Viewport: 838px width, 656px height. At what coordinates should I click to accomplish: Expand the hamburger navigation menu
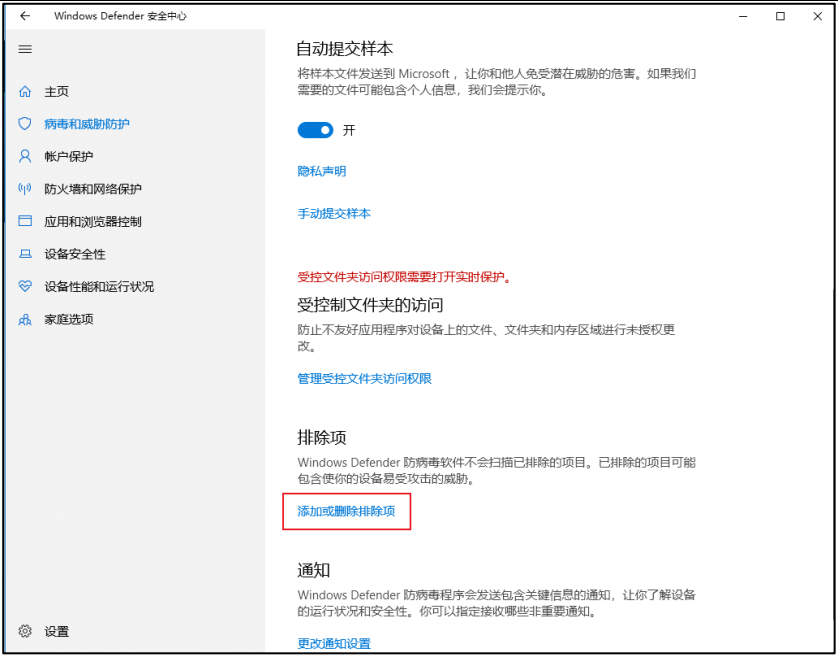(25, 49)
